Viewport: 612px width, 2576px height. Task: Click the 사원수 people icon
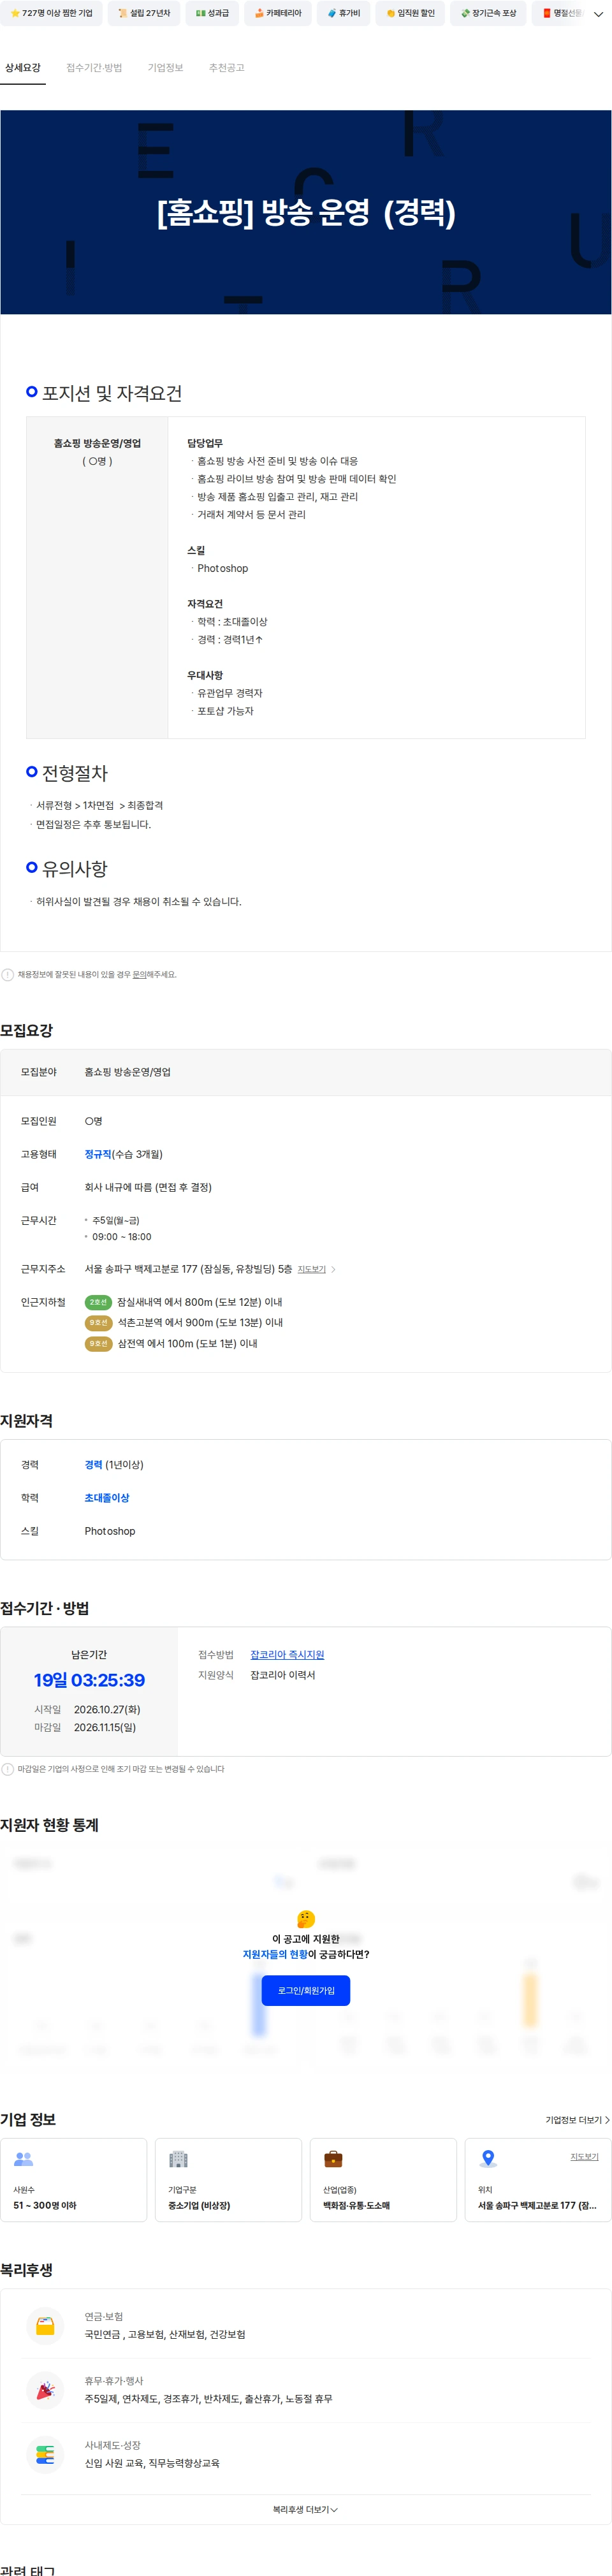pyautogui.click(x=24, y=2159)
